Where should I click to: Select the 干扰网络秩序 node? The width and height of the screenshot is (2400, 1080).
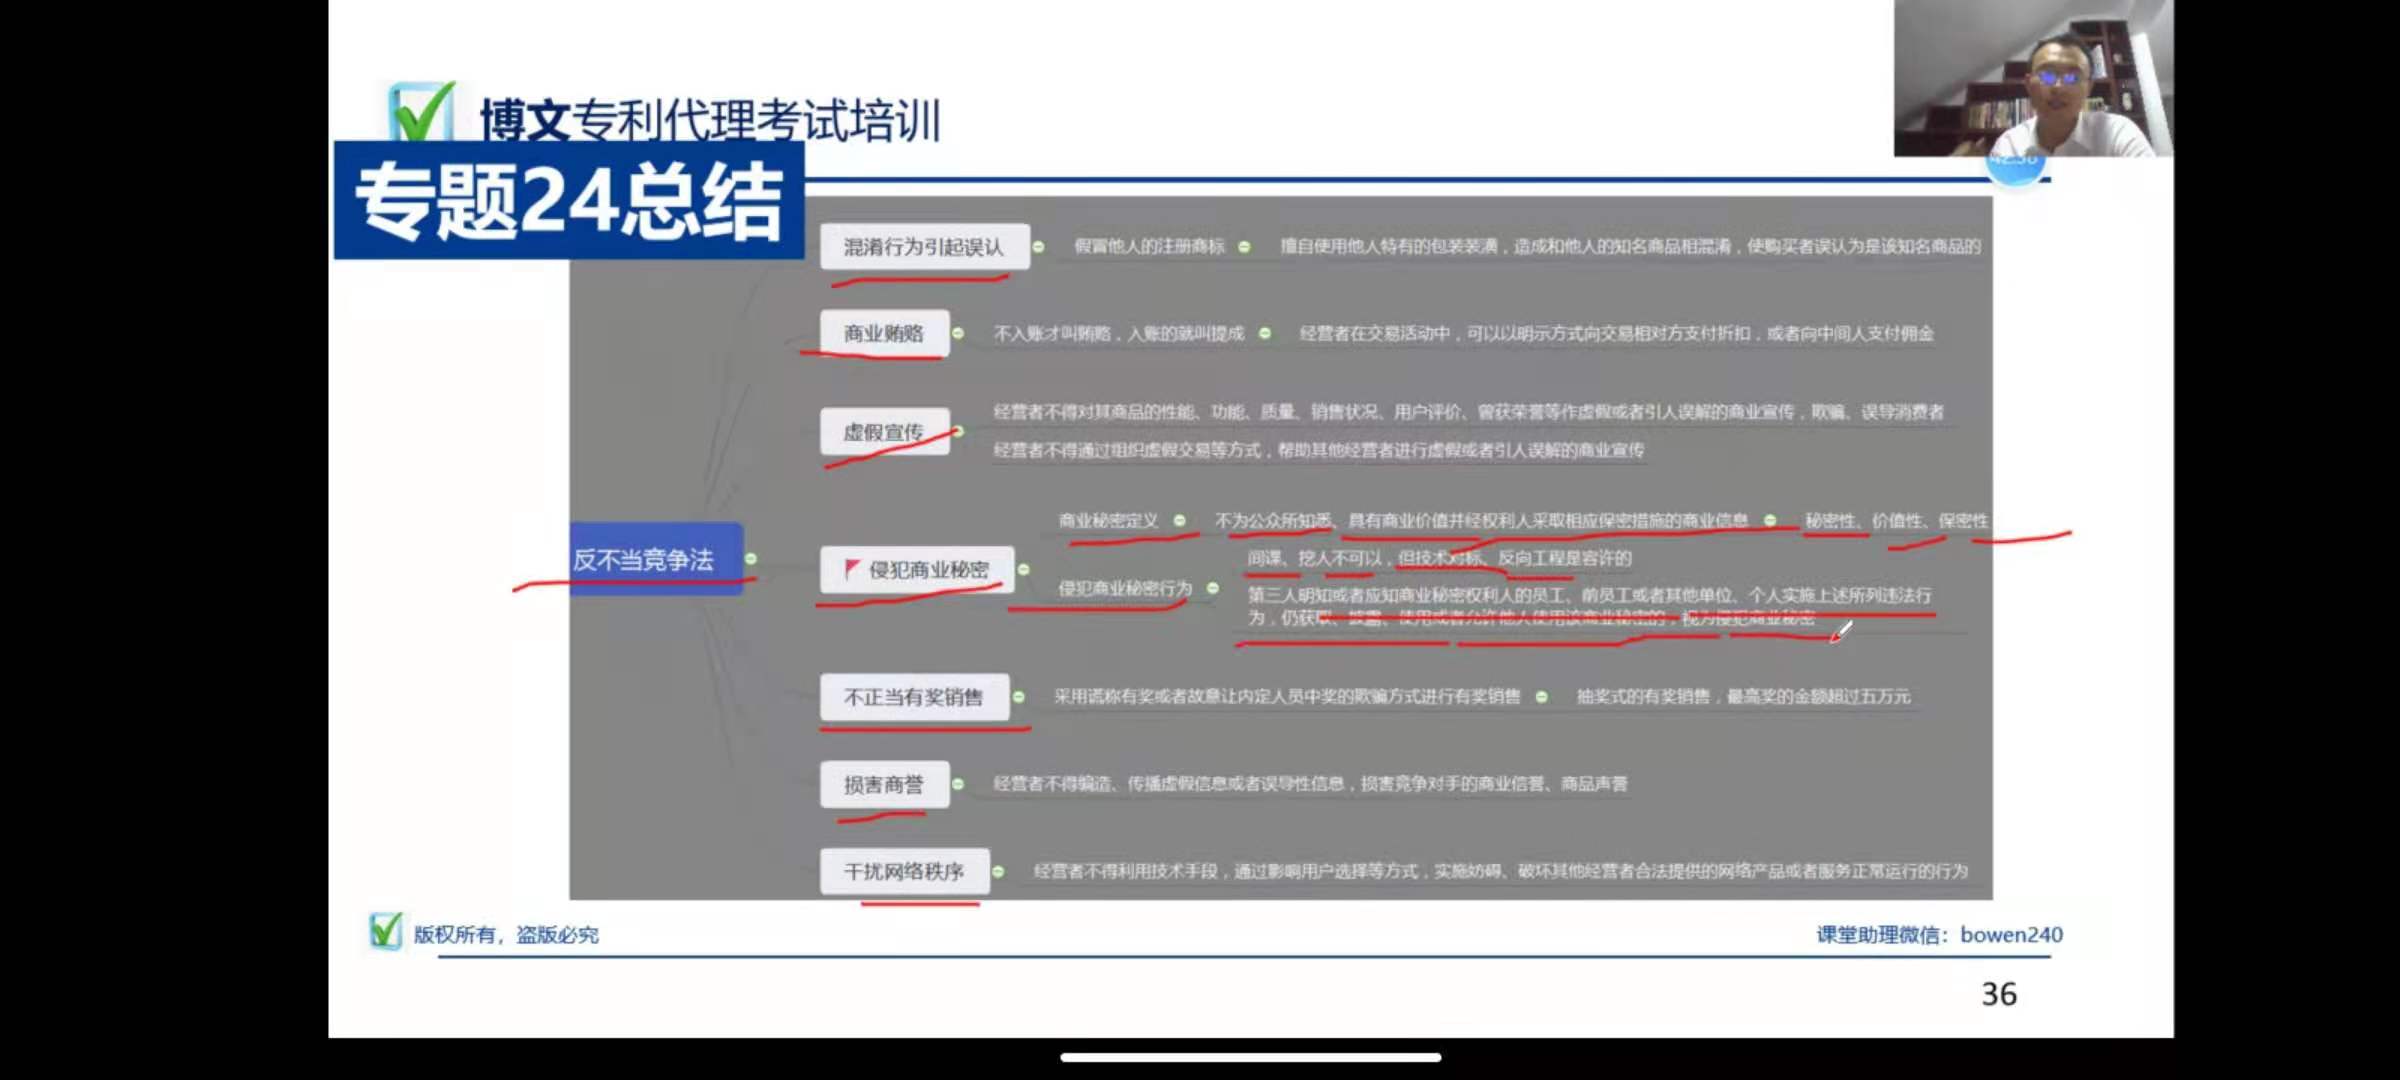pos(904,871)
